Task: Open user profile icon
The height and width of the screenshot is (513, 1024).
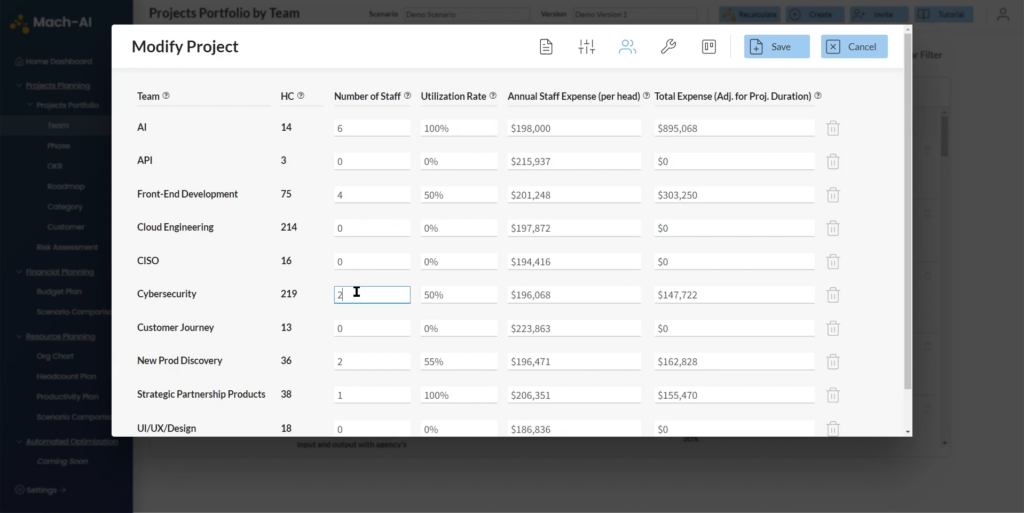Action: [1002, 14]
